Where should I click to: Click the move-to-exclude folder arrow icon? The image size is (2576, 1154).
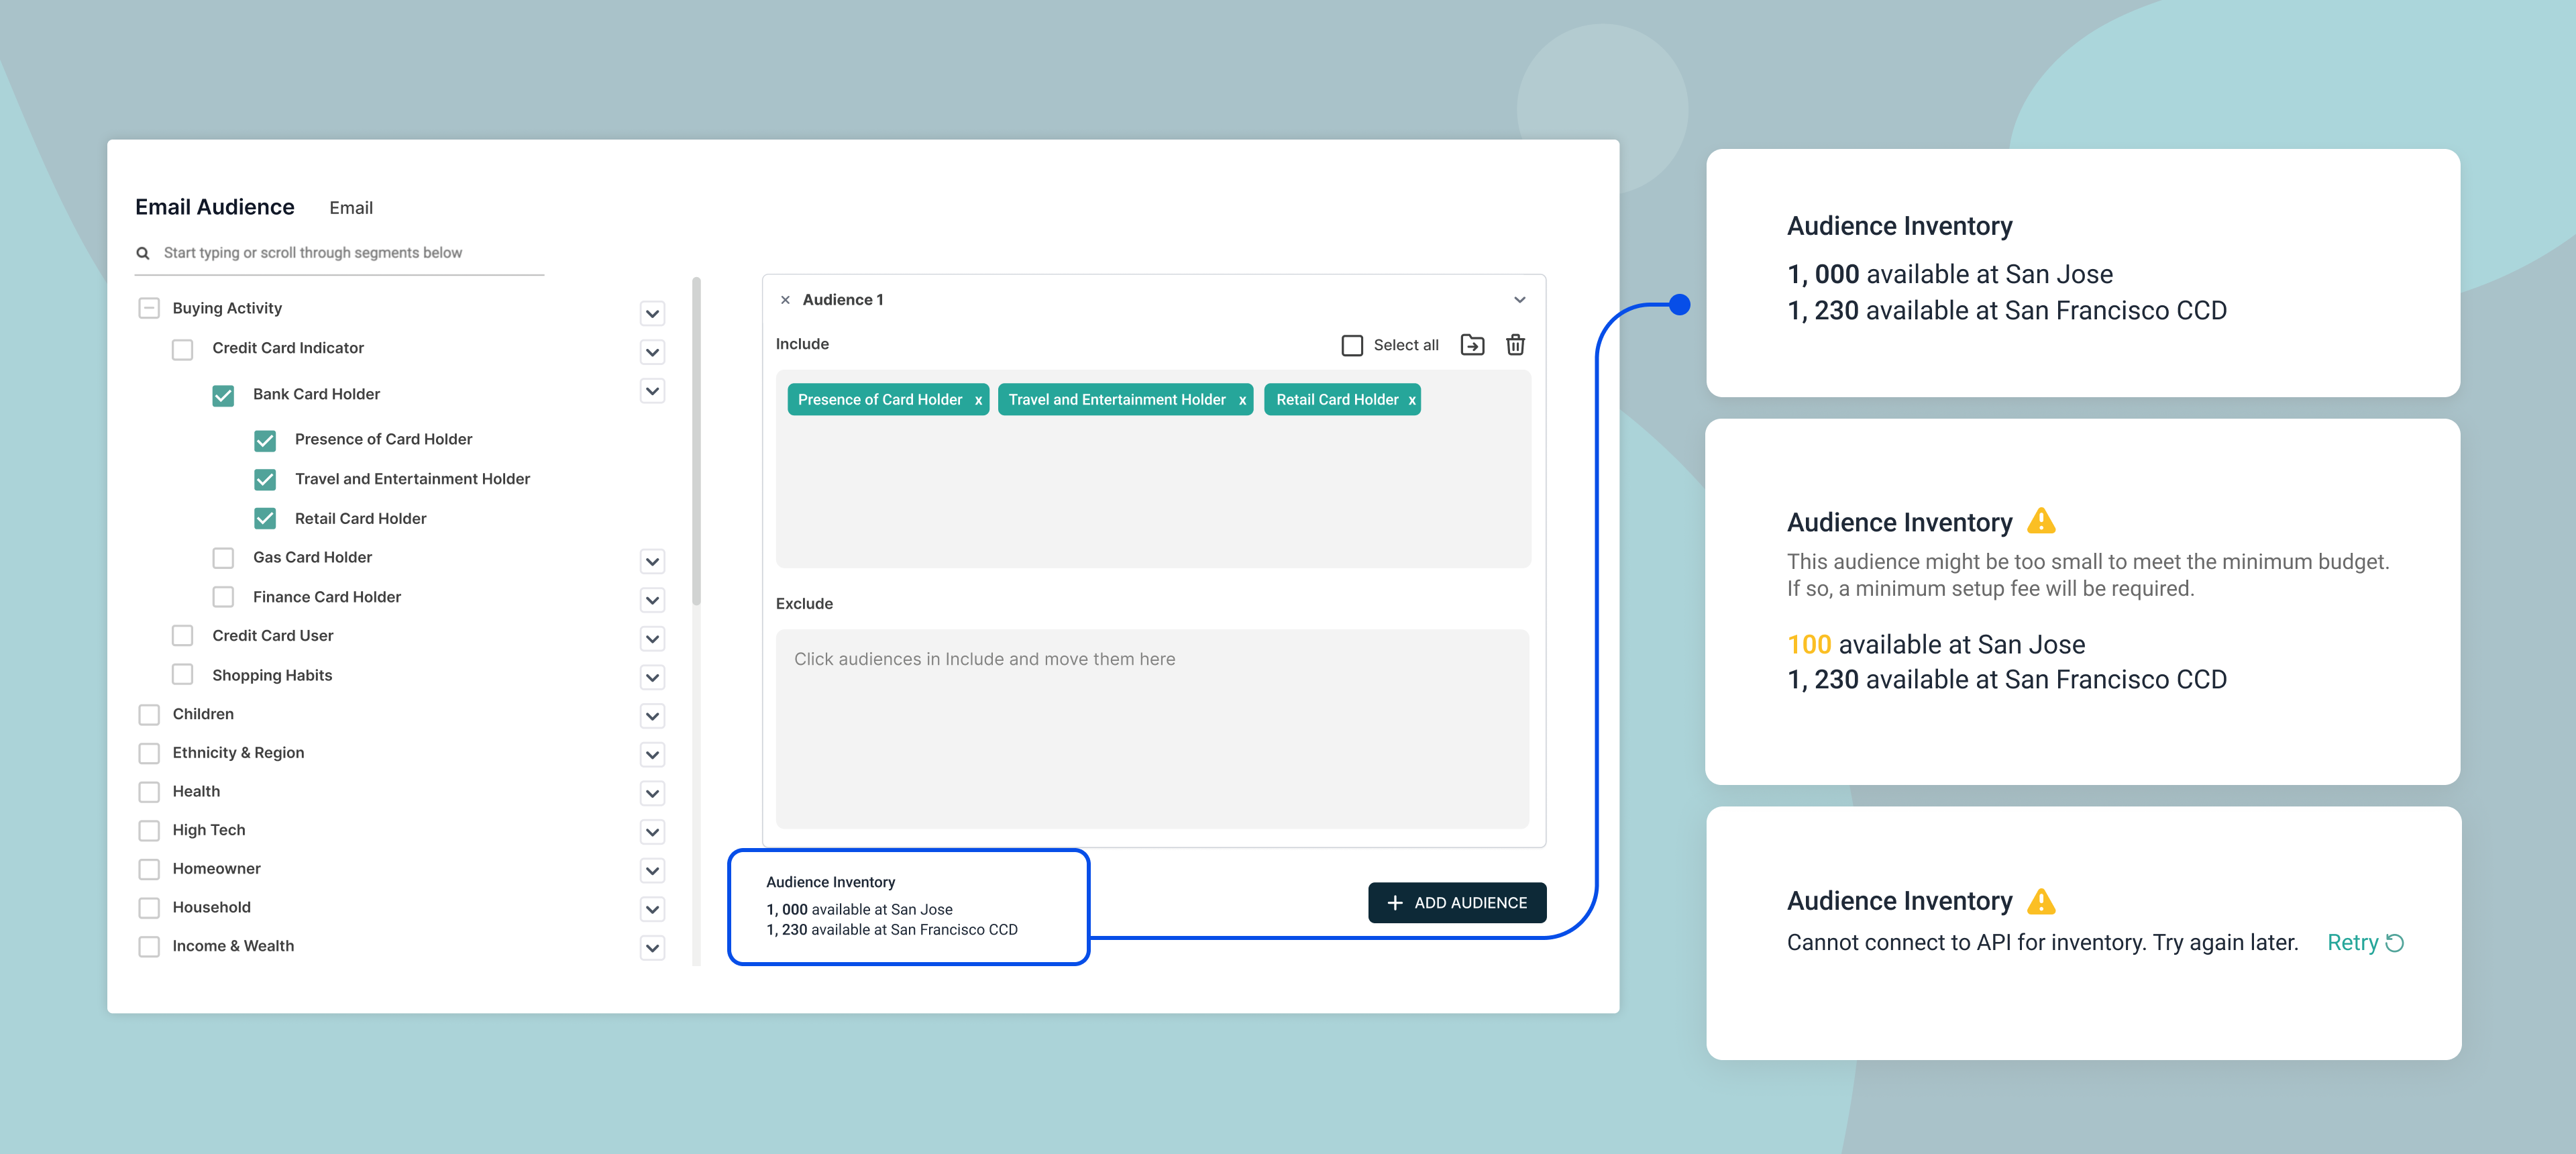point(1472,345)
